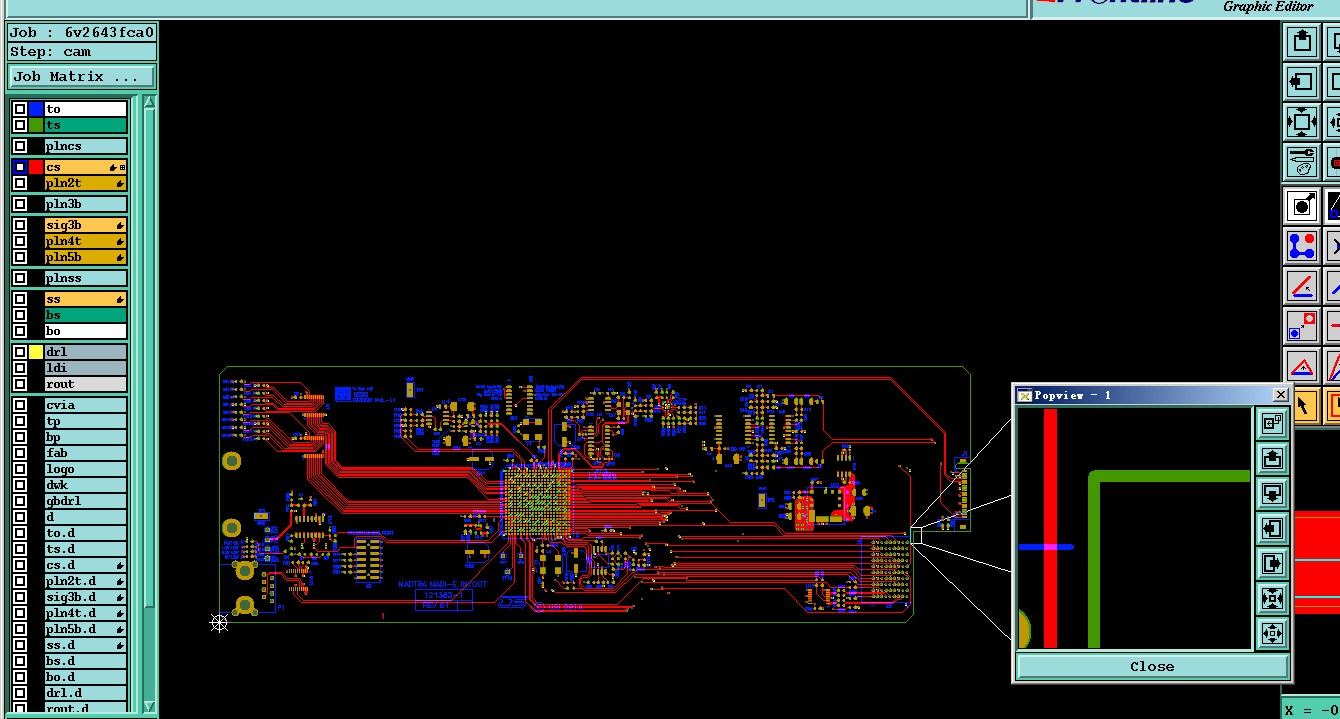
Task: Click the layer list scroll-up arrow
Action: pyautogui.click(x=149, y=102)
